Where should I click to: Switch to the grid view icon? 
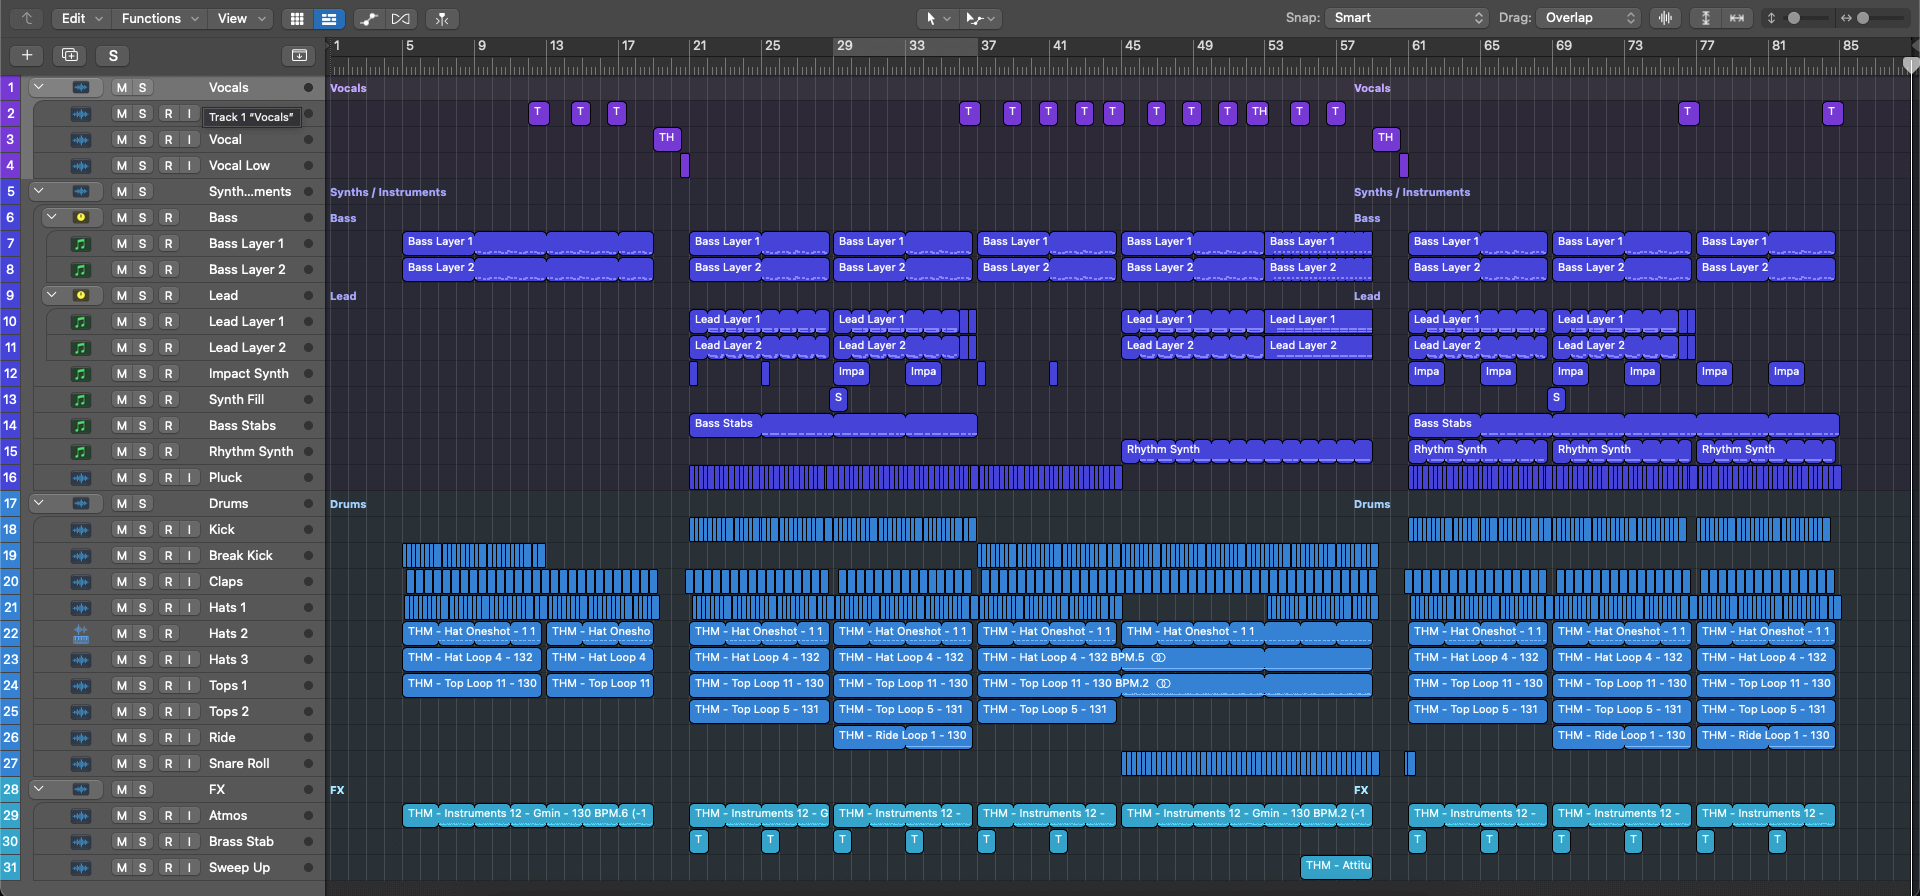tap(297, 18)
